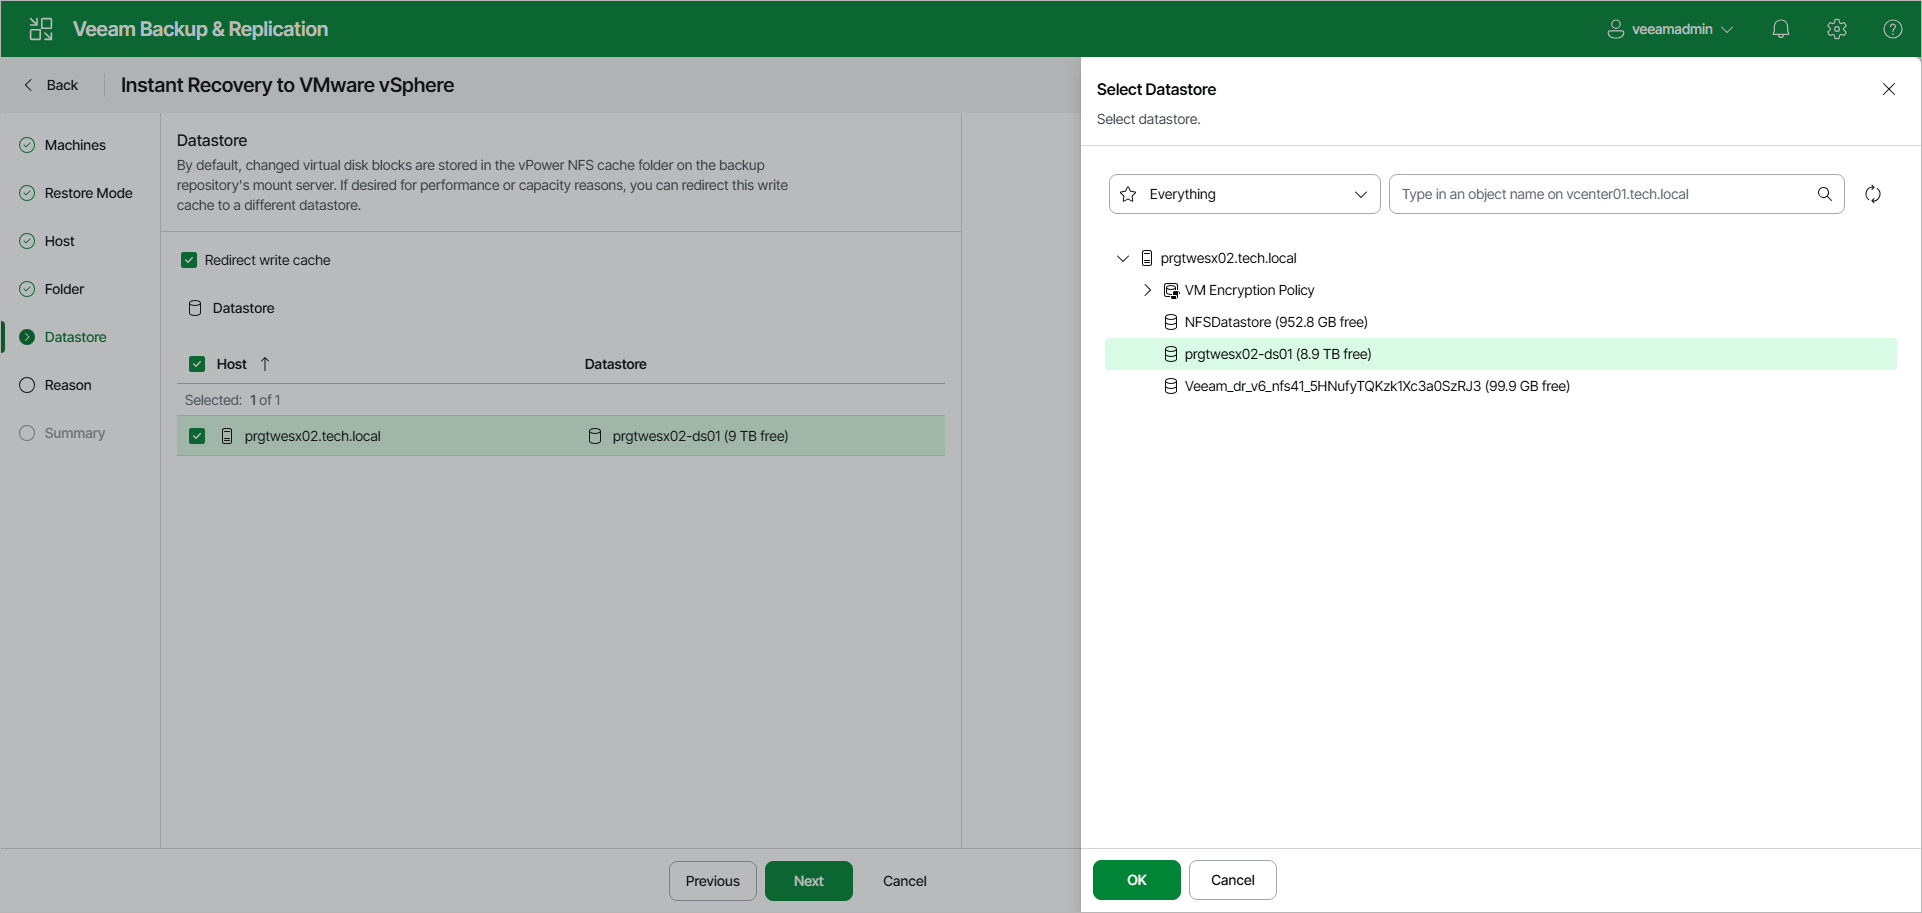Open the settings gear
The image size is (1922, 913).
[x=1836, y=29]
